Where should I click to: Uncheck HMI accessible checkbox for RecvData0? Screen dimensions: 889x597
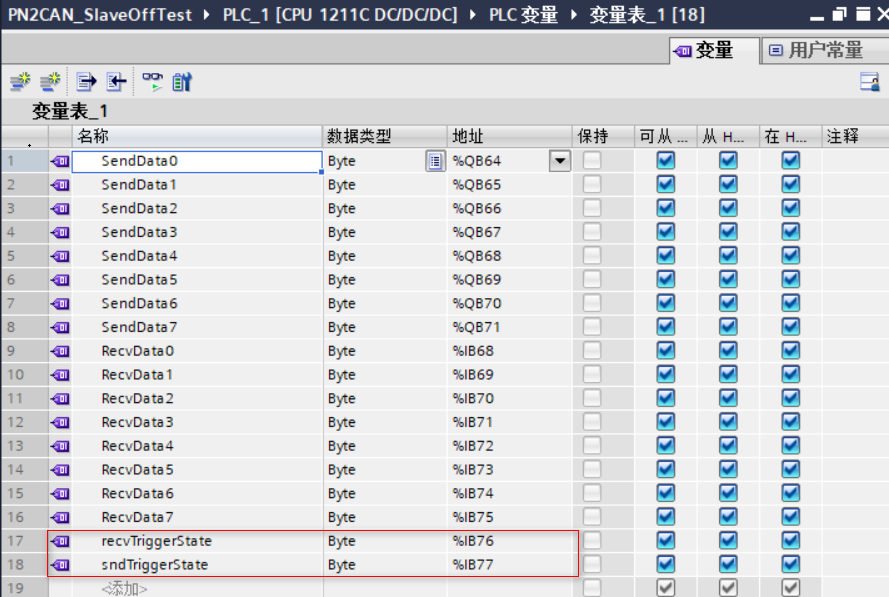pyautogui.click(x=665, y=351)
